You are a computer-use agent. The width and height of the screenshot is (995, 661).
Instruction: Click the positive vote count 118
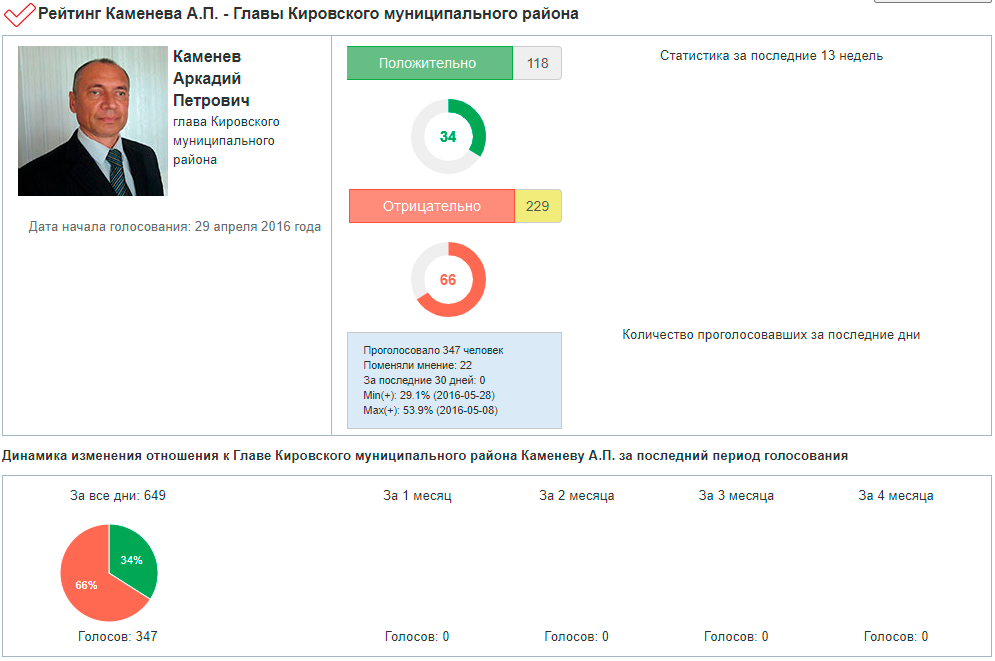(537, 63)
